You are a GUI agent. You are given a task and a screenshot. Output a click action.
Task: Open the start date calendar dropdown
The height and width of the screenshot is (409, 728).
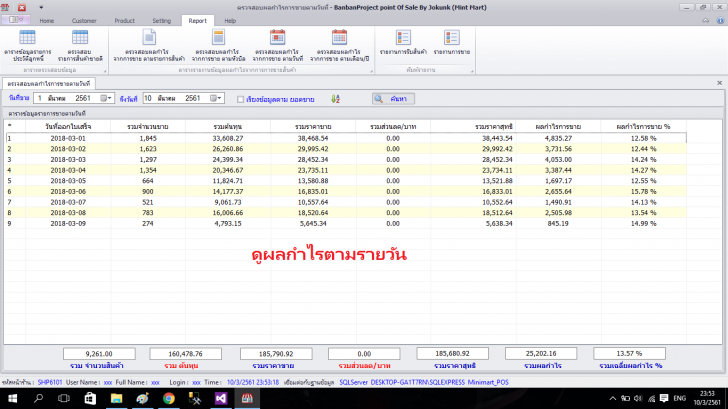click(x=106, y=98)
